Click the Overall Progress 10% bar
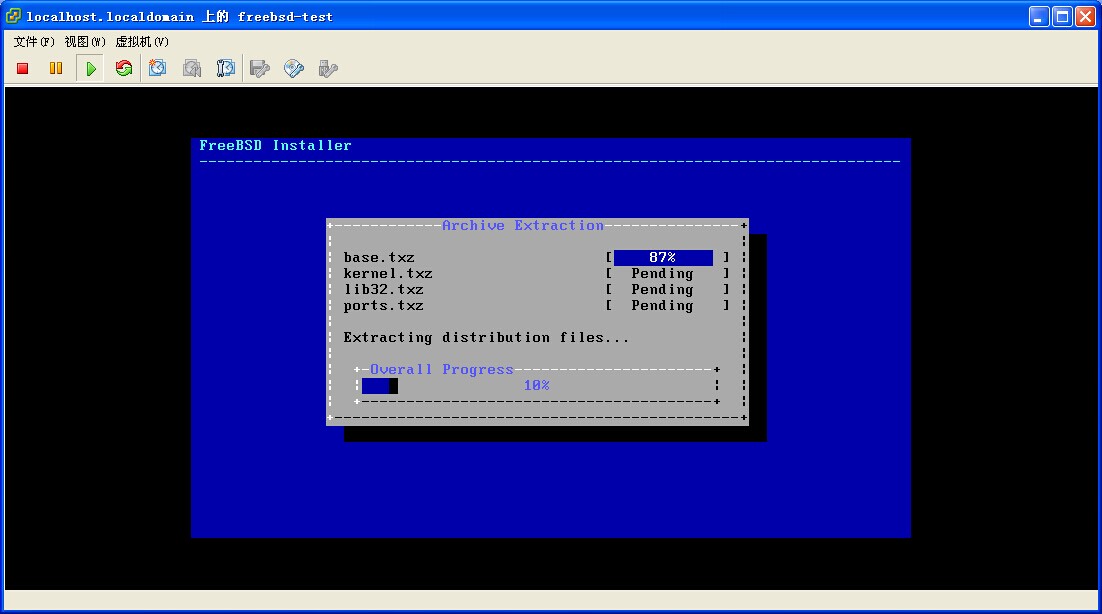The width and height of the screenshot is (1102, 614). pos(536,386)
